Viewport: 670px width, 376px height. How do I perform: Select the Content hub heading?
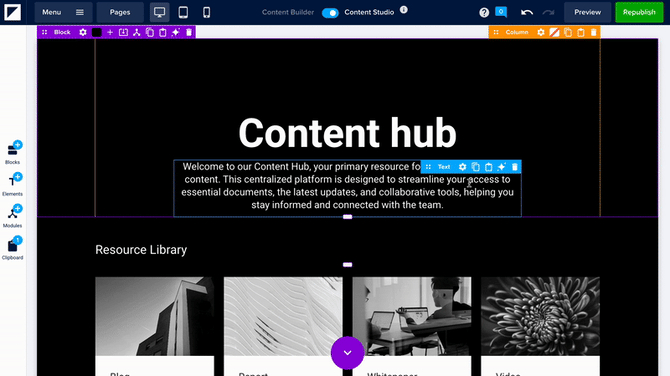[x=347, y=133]
